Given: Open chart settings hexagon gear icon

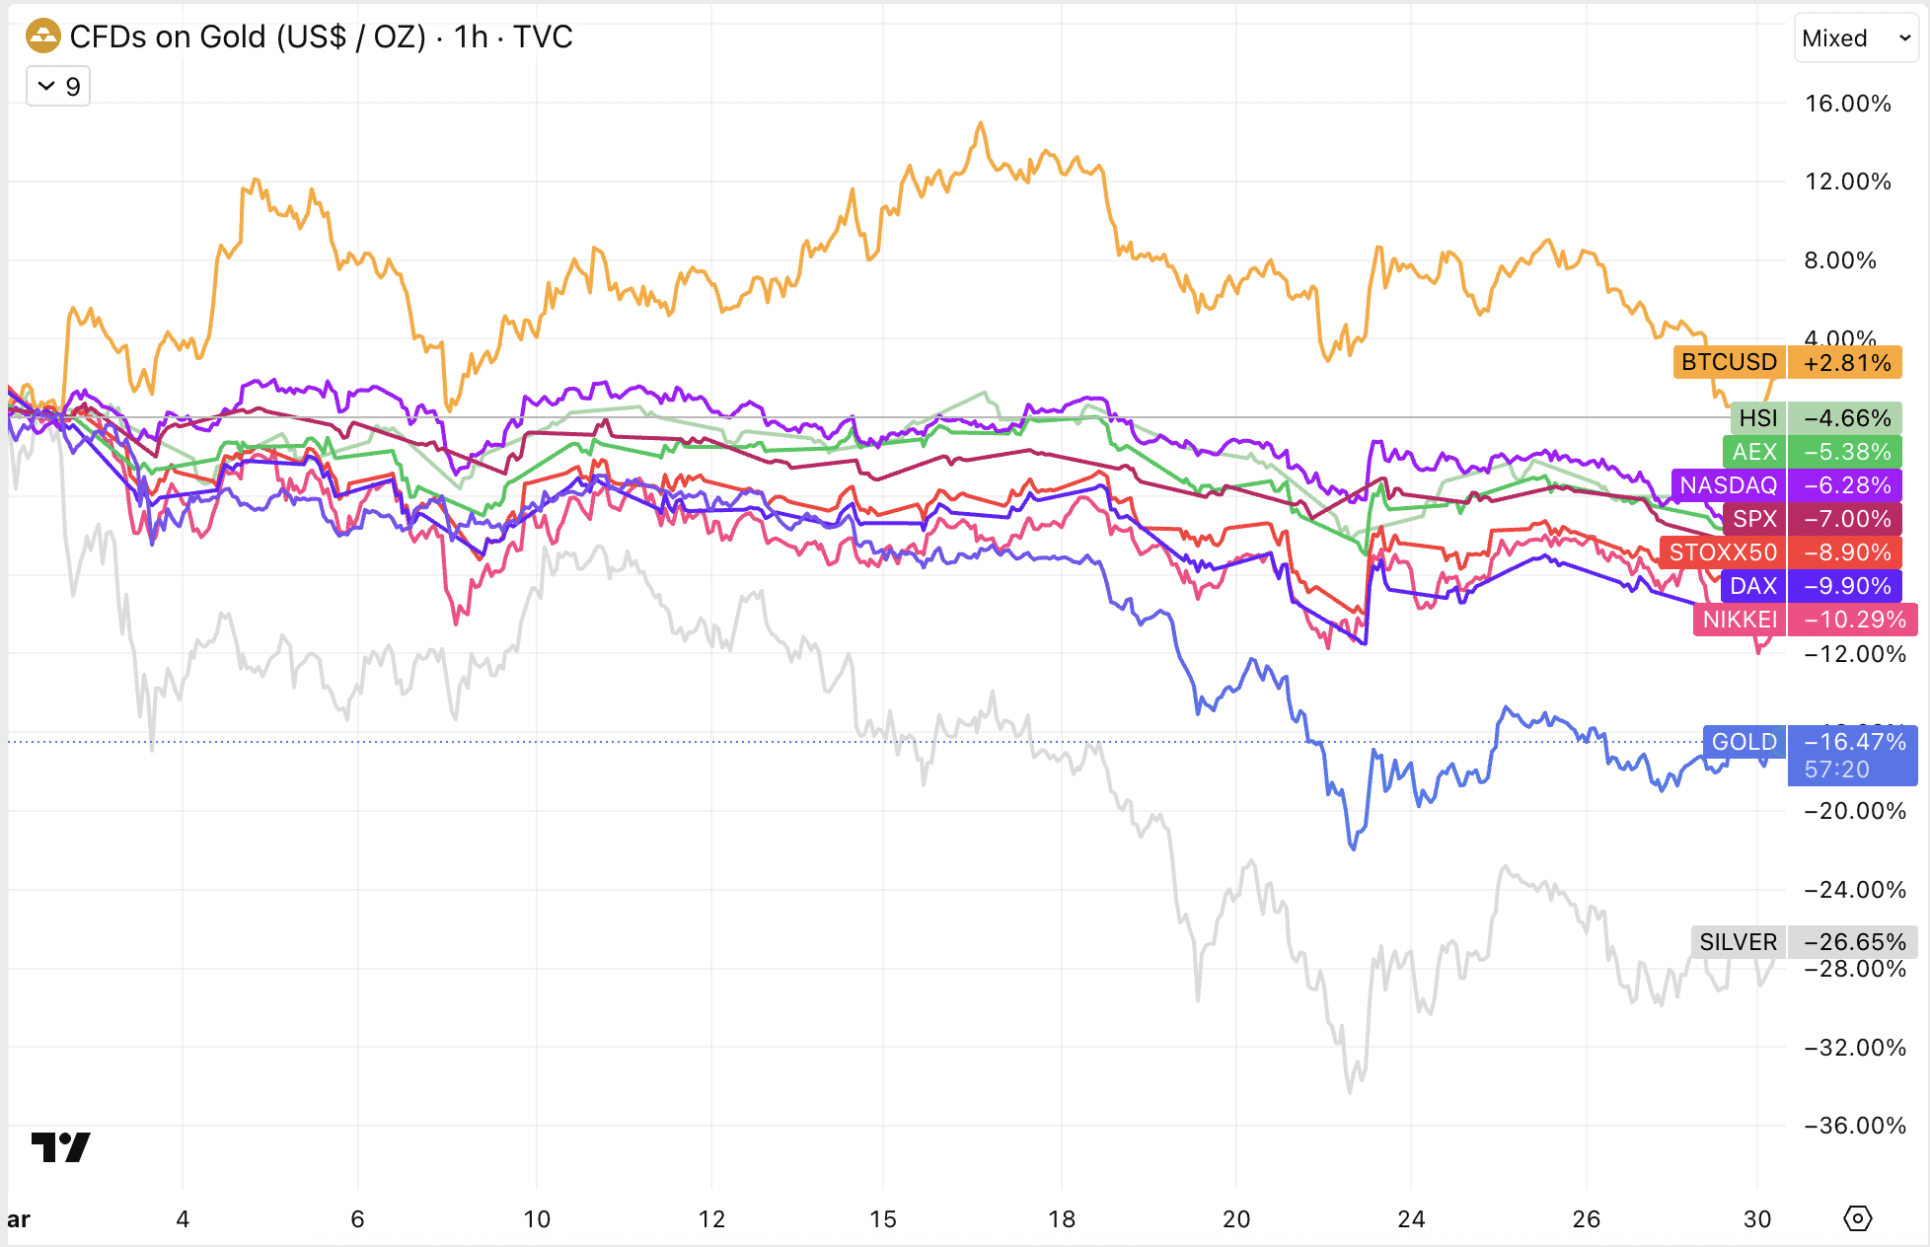Looking at the screenshot, I should point(1857,1218).
